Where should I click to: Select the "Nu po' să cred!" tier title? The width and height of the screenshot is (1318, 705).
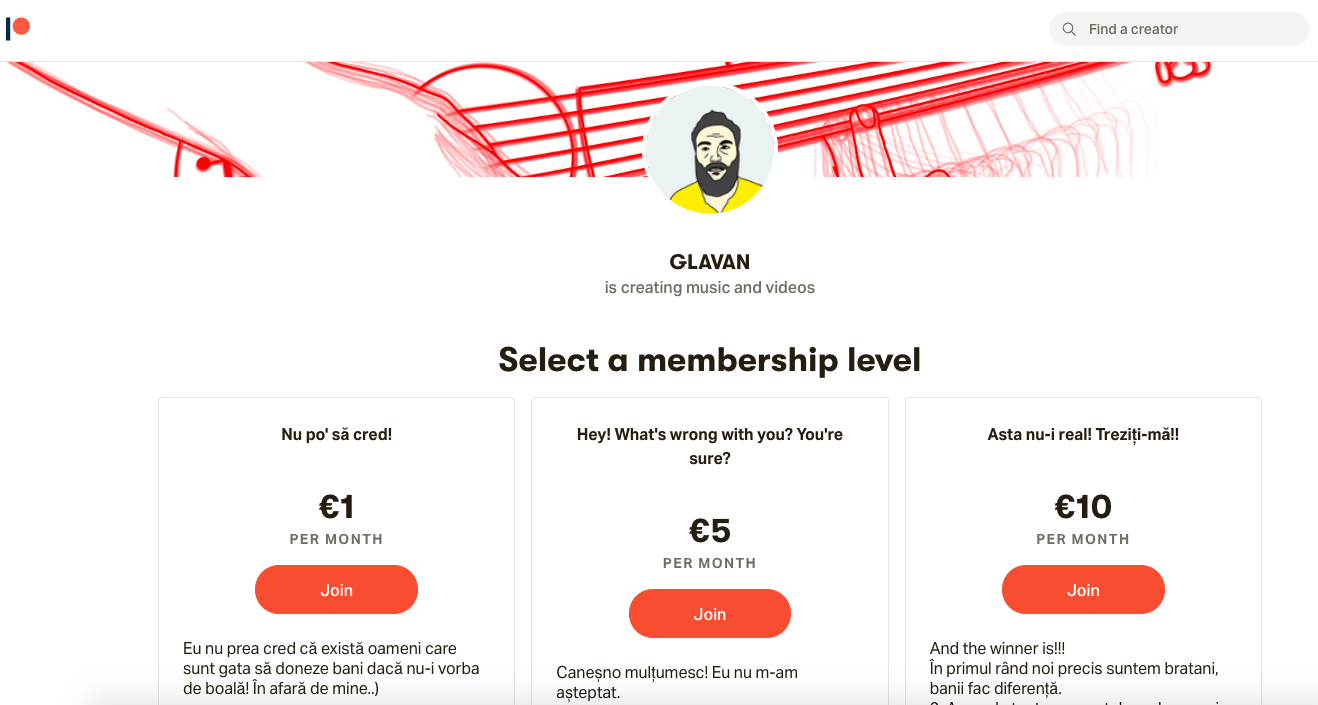pos(336,435)
